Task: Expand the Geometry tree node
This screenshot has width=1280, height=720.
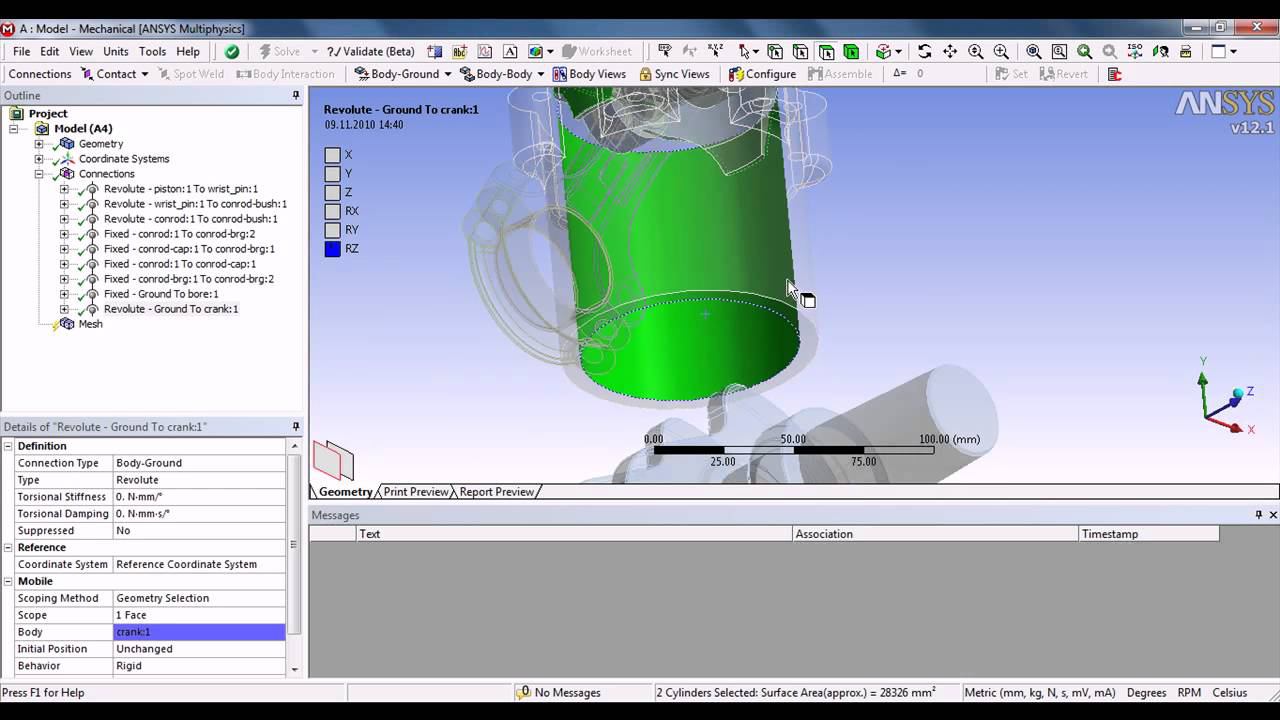Action: (x=39, y=144)
